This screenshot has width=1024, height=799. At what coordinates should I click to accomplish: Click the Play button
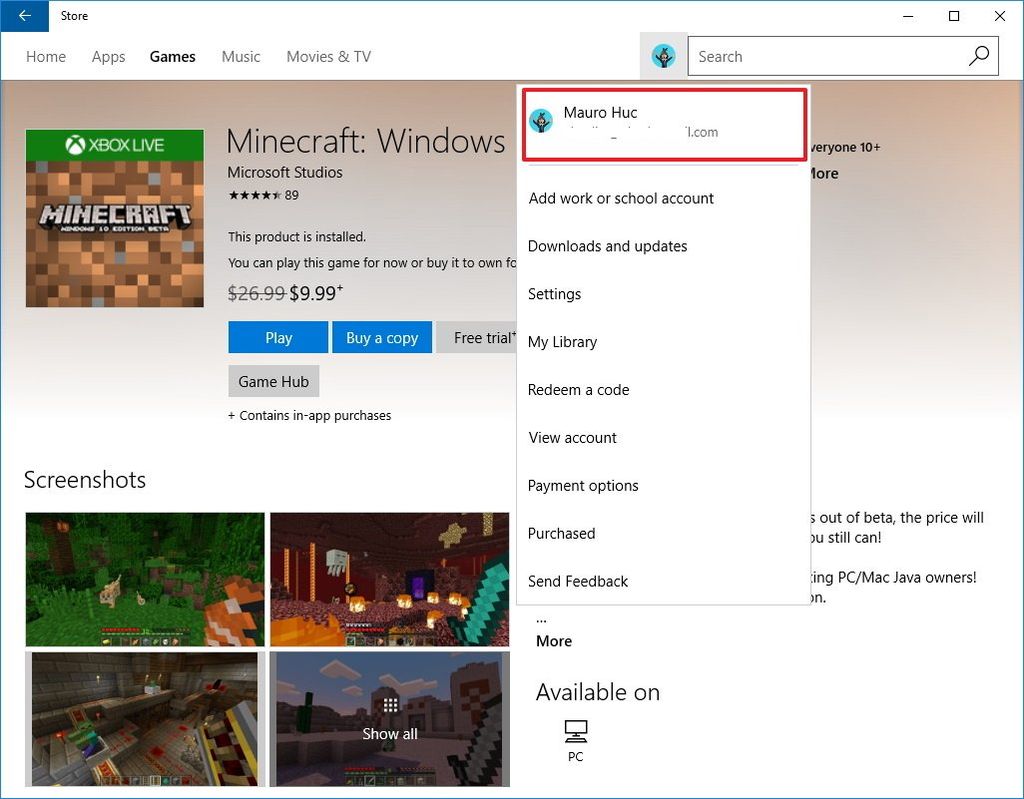(277, 337)
